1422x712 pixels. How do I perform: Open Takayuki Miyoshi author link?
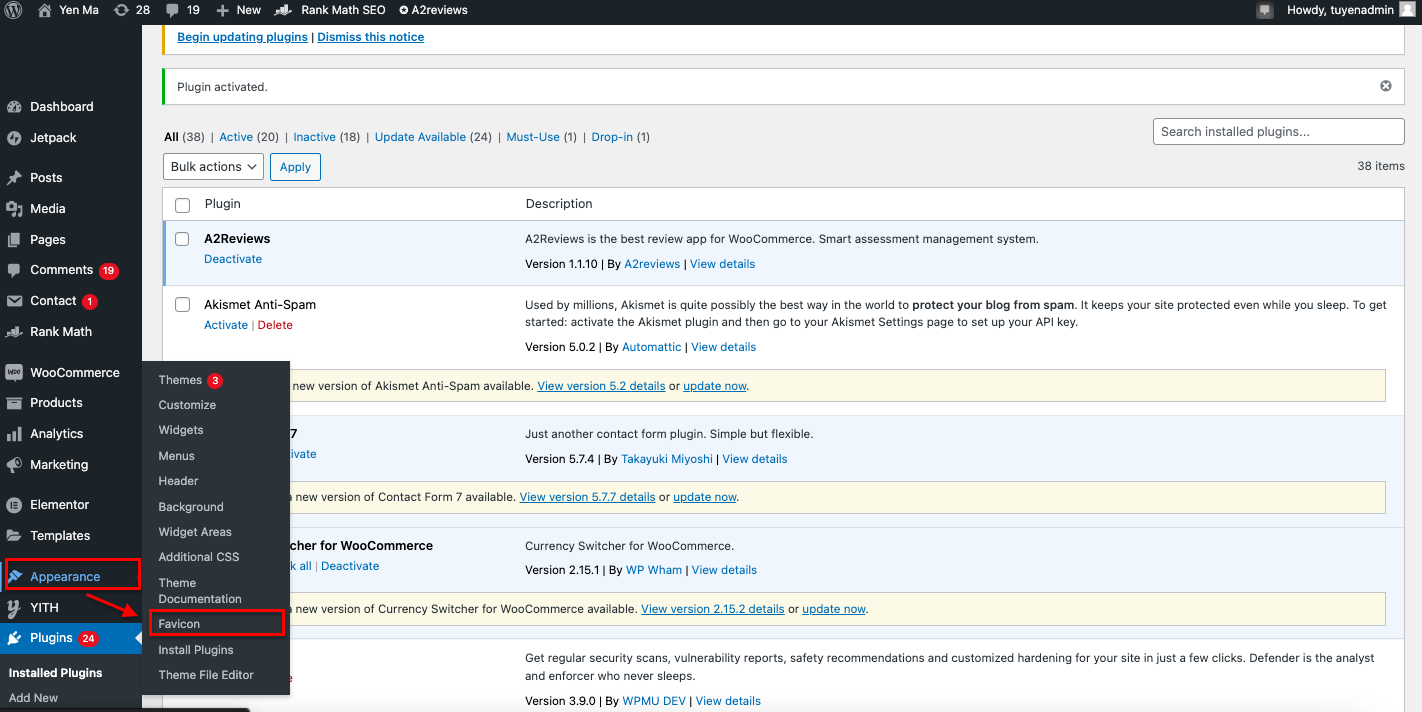point(667,459)
